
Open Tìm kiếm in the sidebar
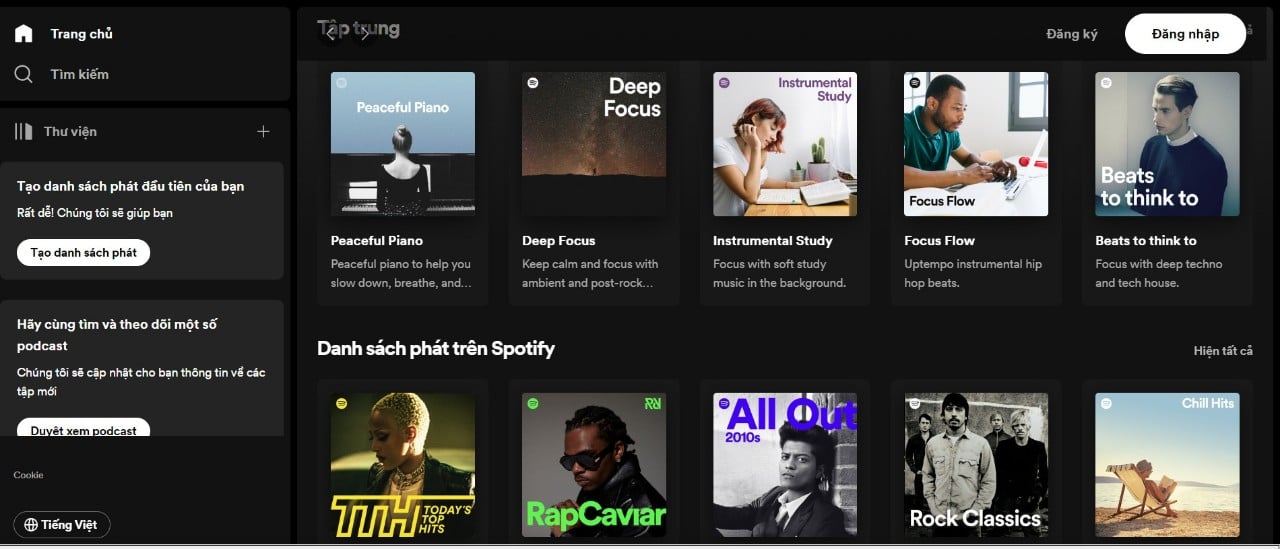[x=80, y=74]
